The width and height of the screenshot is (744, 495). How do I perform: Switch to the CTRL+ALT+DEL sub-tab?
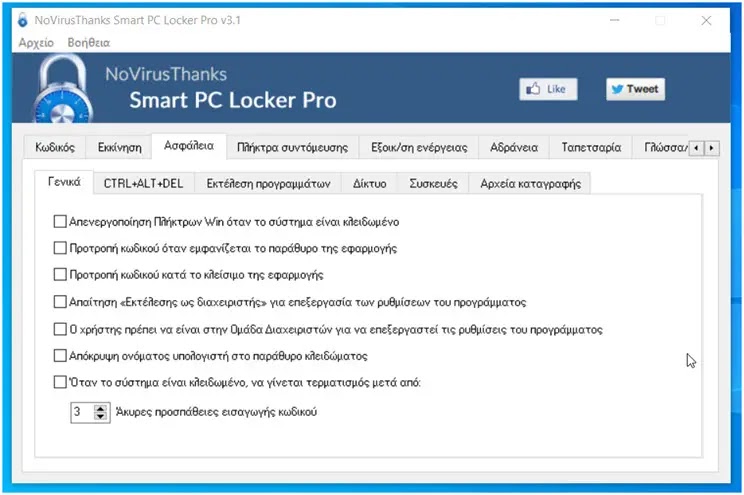click(143, 184)
